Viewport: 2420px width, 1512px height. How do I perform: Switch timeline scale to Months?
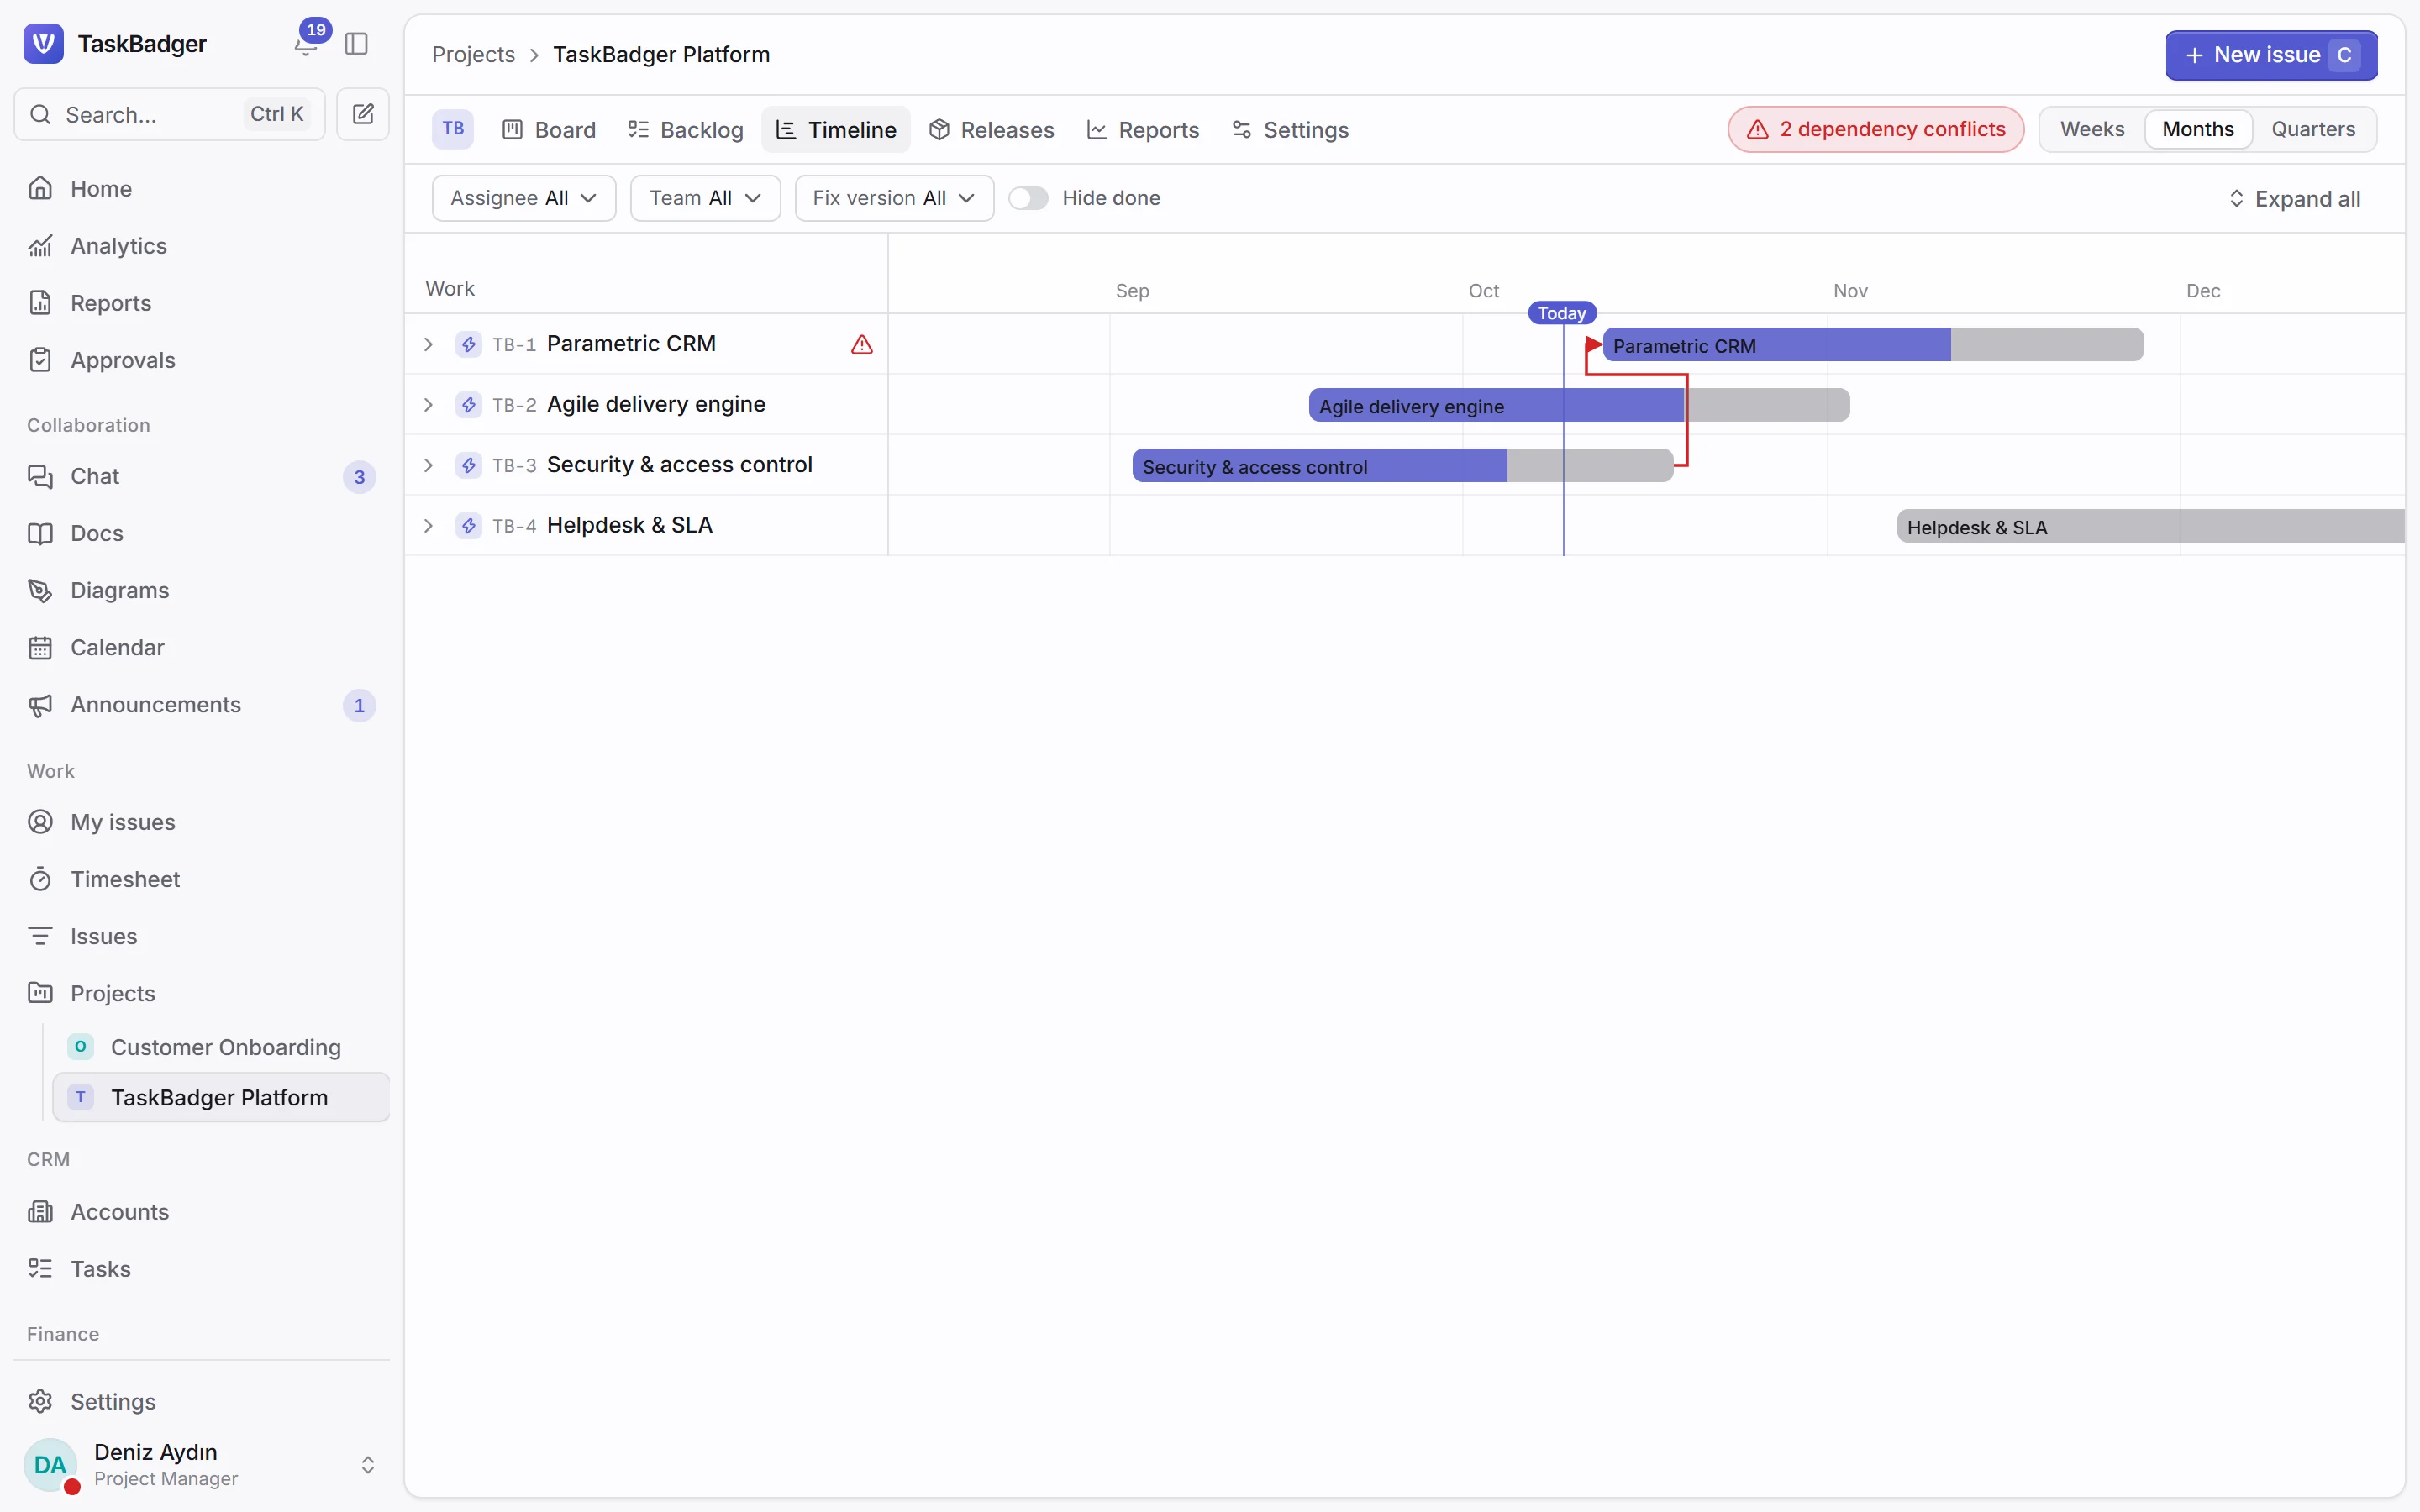(x=2198, y=129)
